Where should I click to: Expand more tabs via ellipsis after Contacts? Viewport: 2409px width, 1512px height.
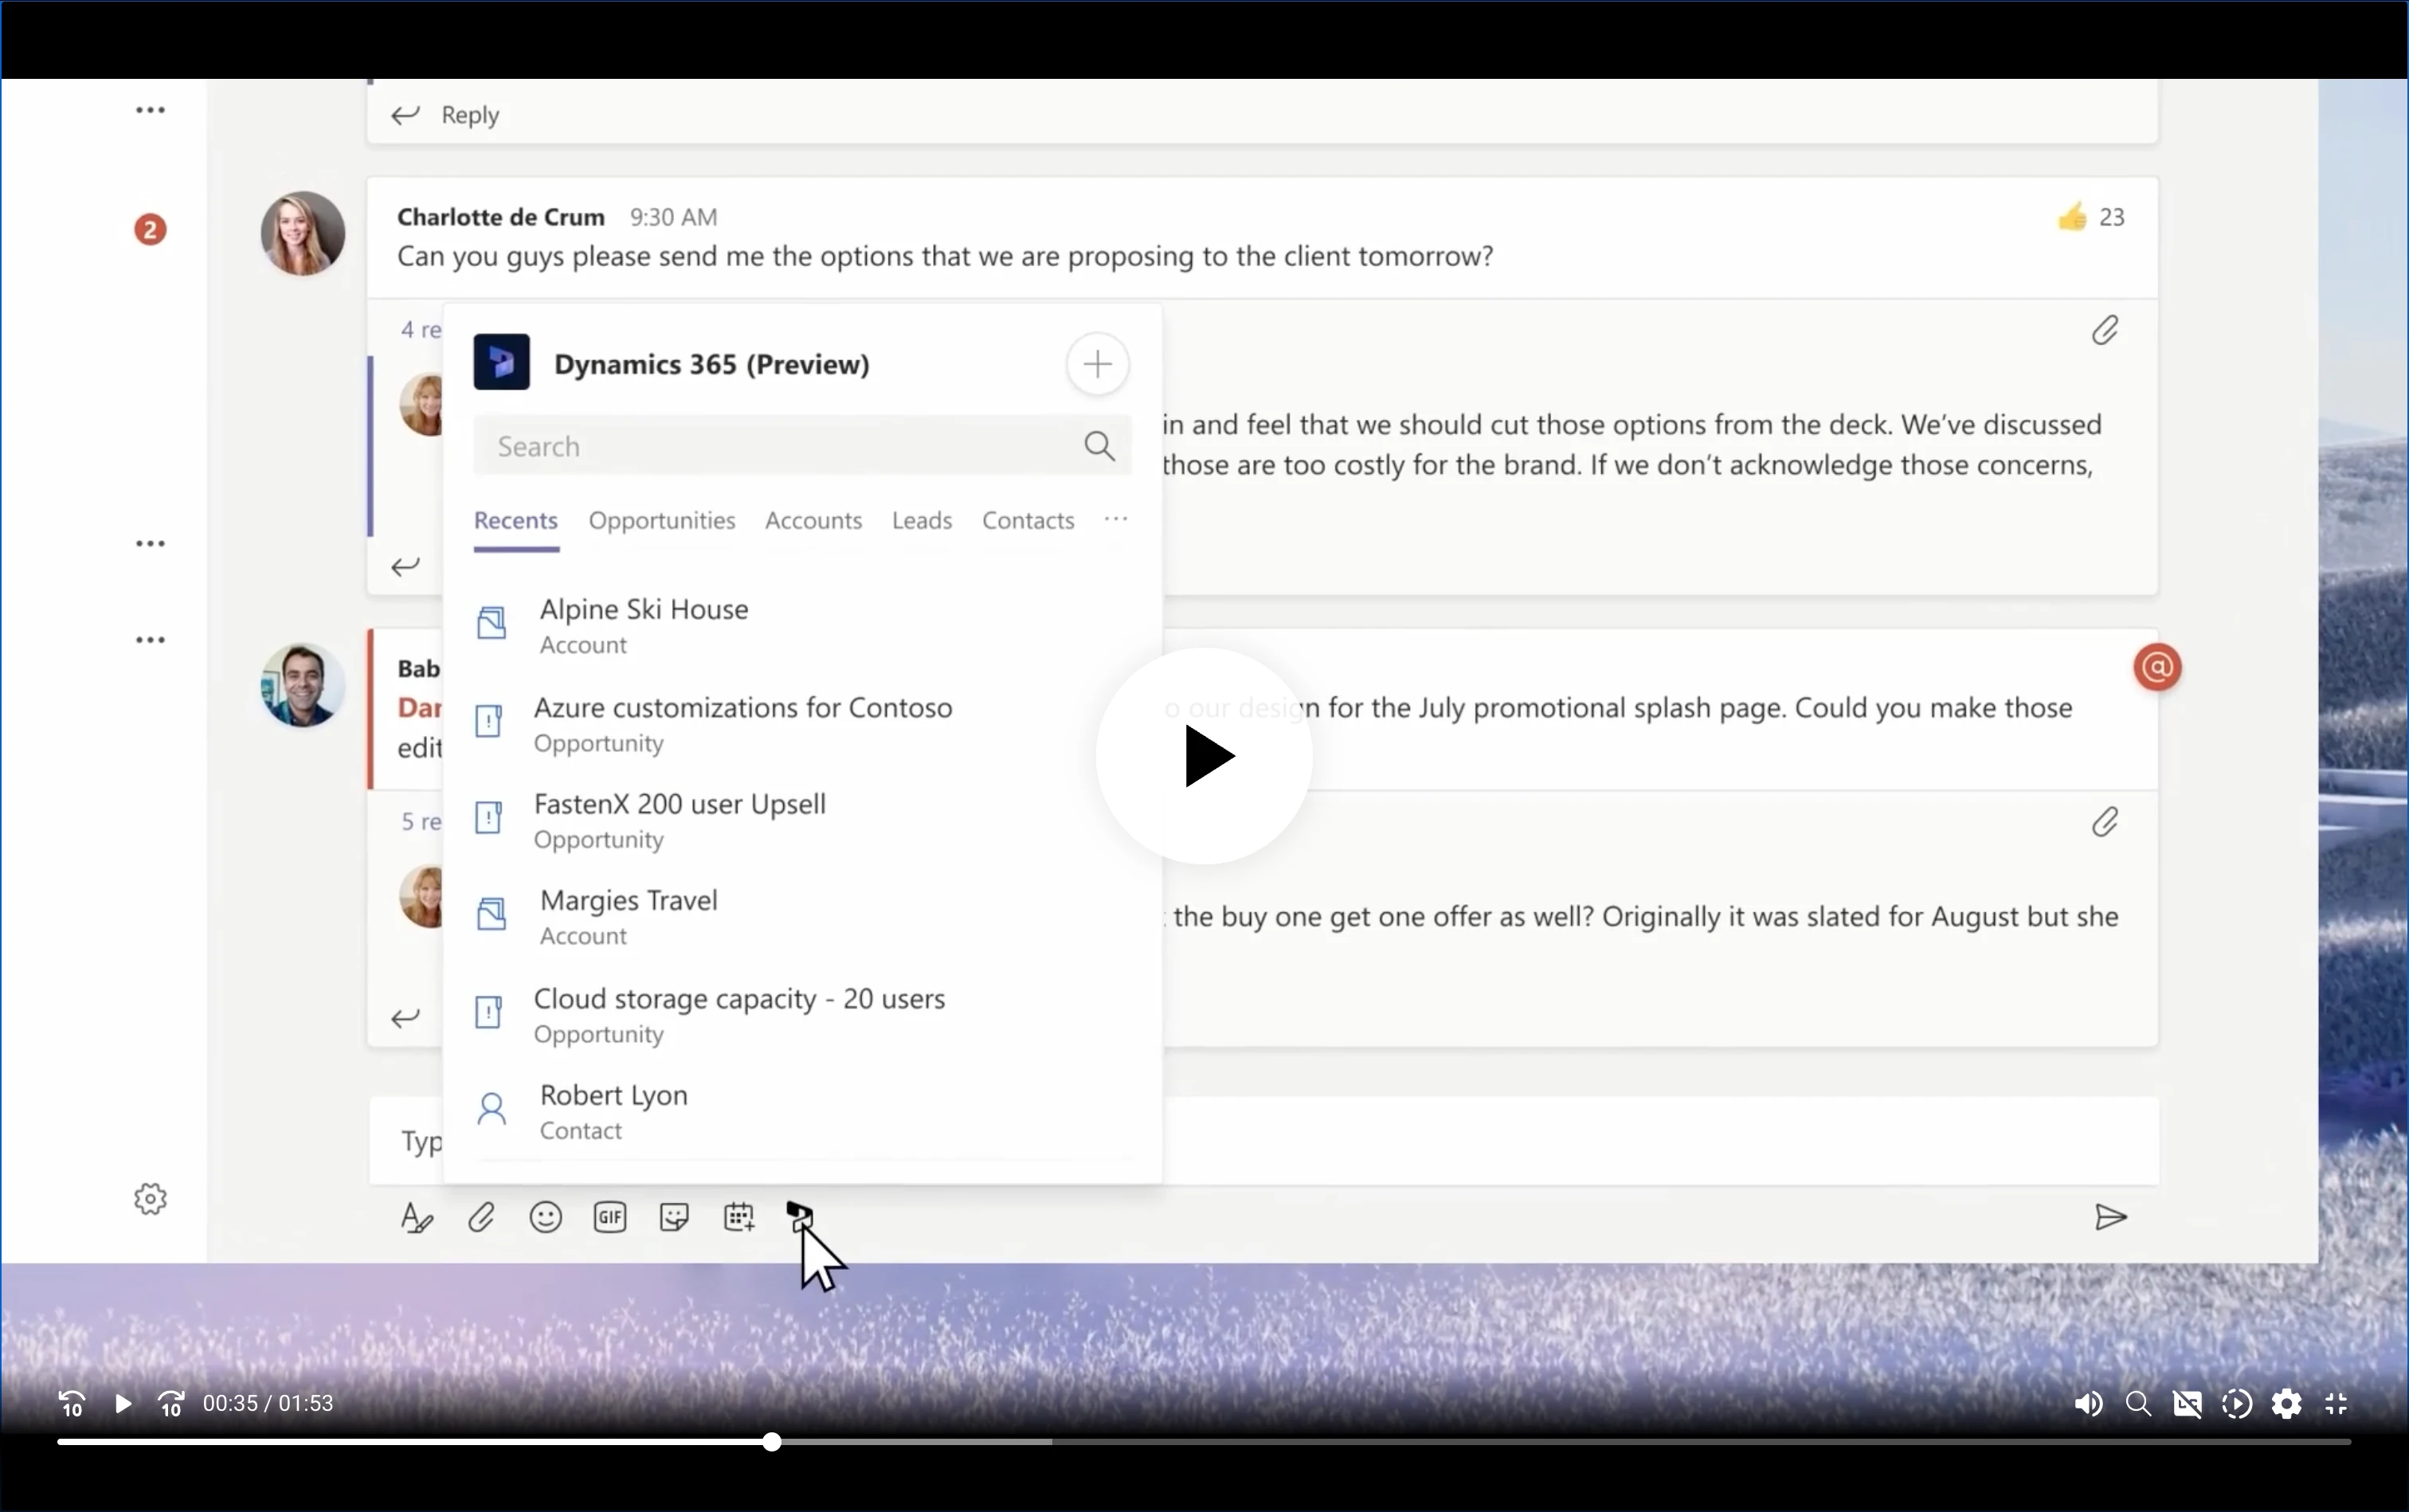tap(1116, 519)
